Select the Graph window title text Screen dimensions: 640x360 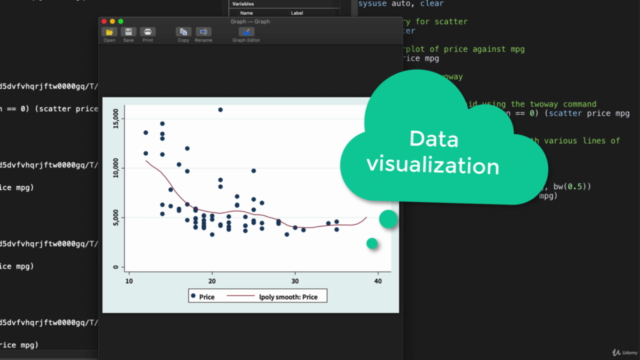pos(250,21)
